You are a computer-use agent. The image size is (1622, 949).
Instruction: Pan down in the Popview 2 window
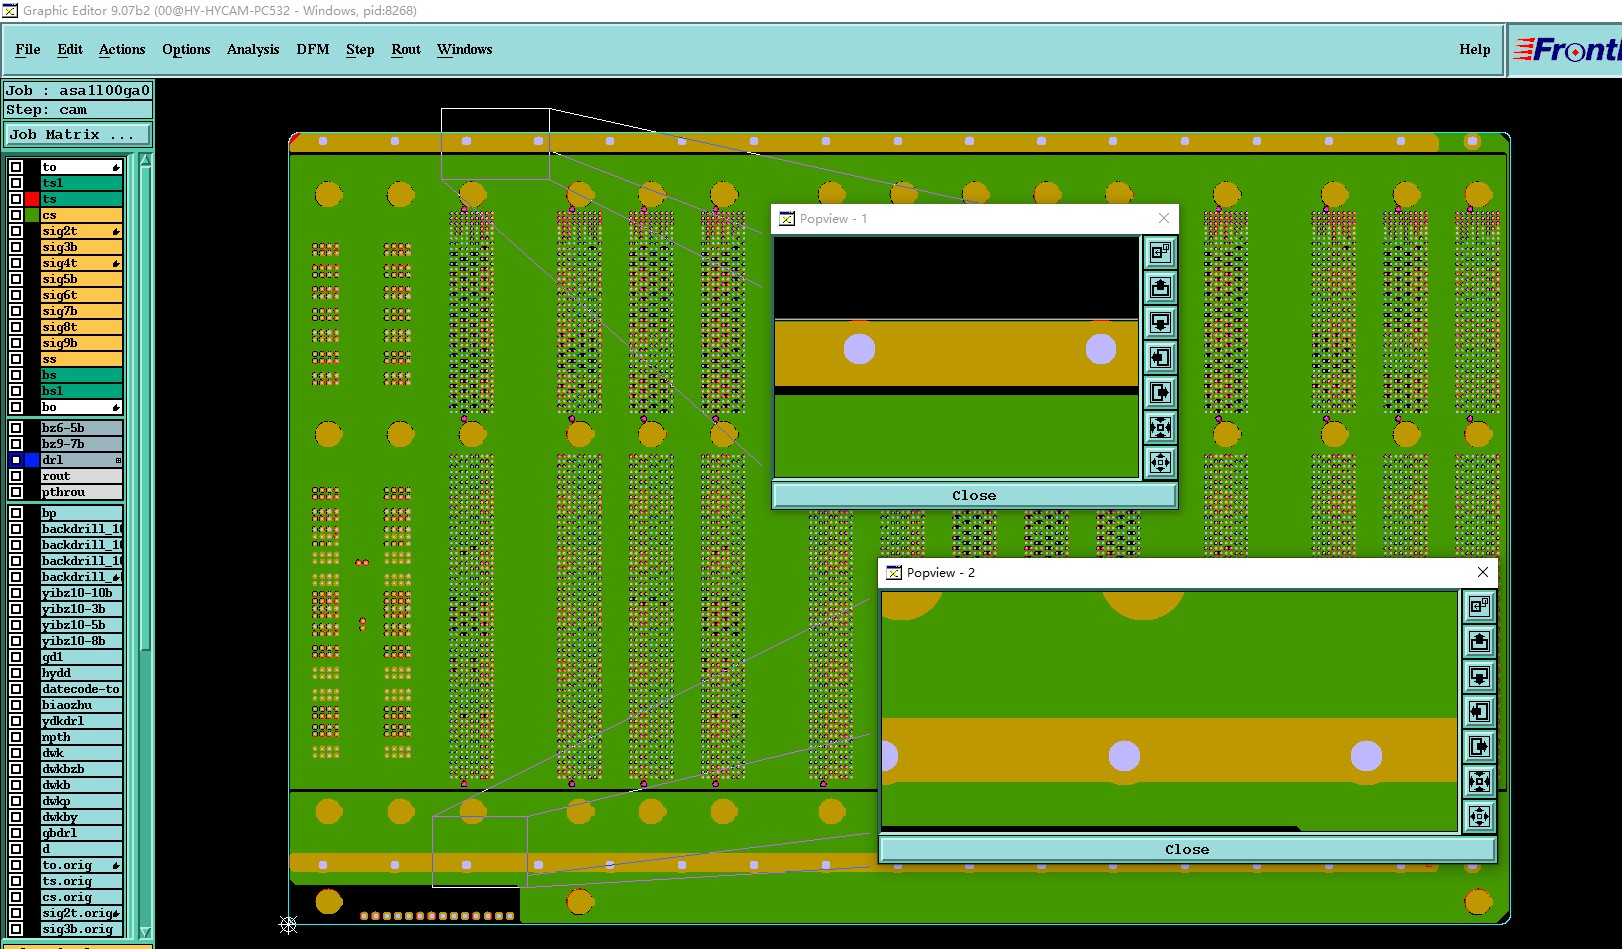pos(1479,677)
